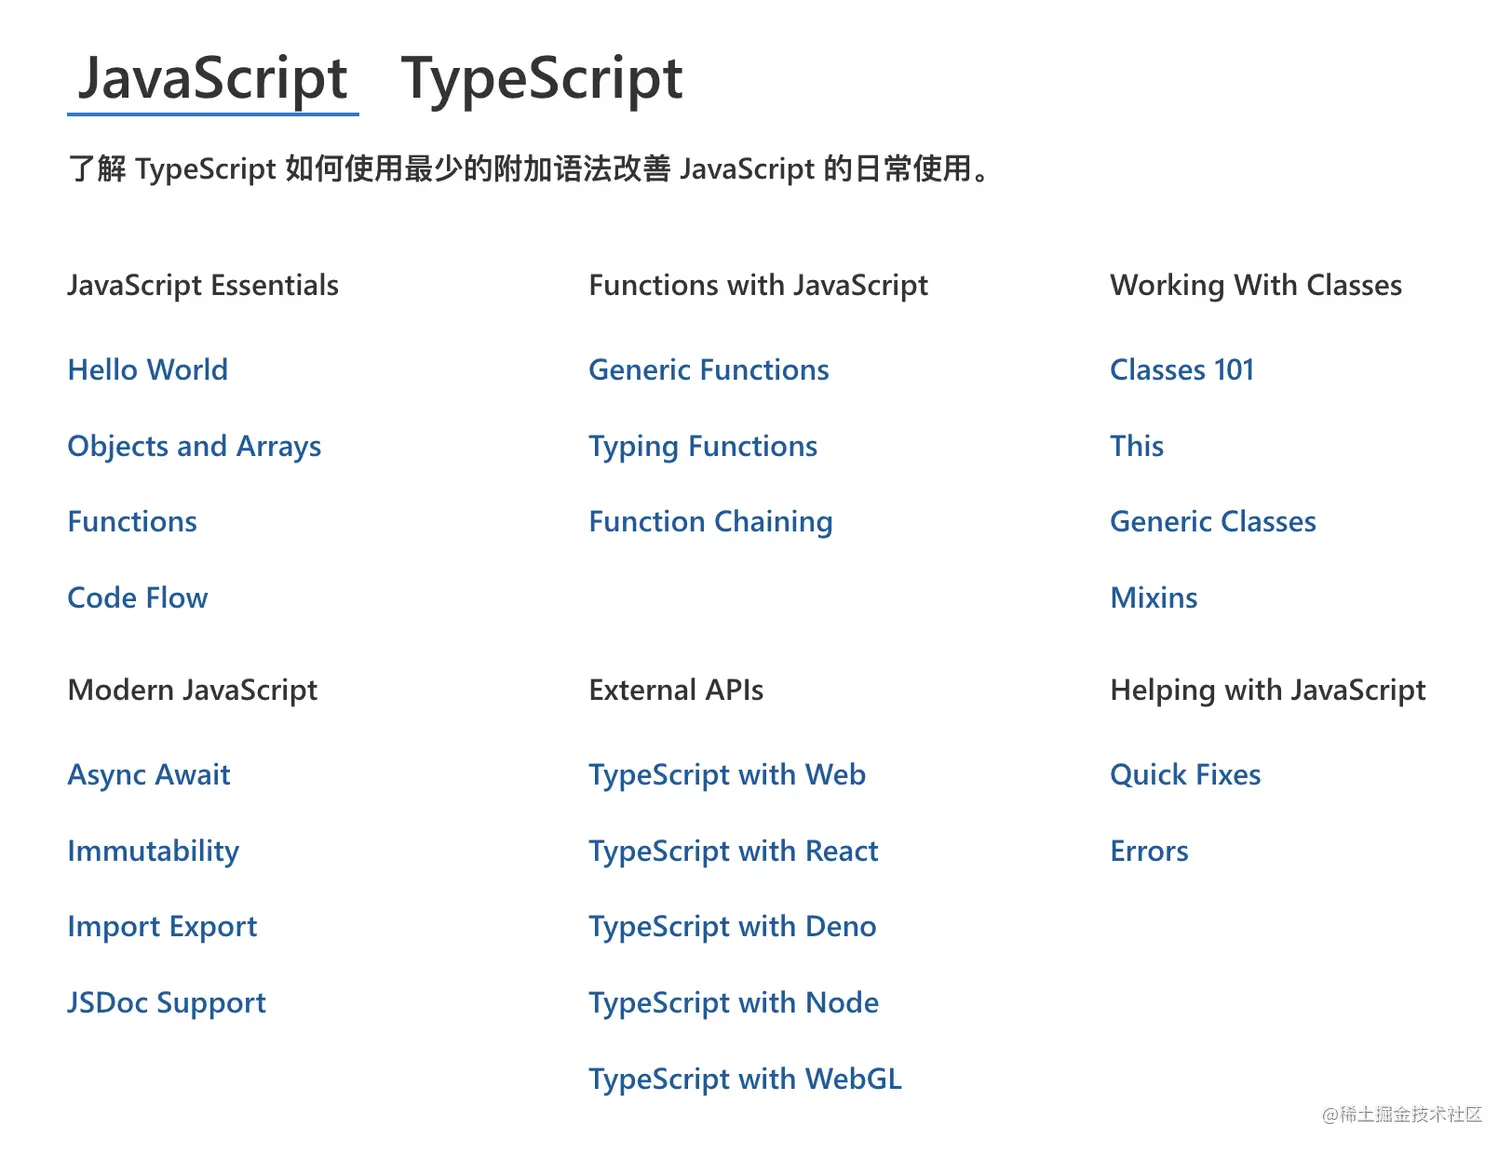Switch to the JavaScript tab
The width and height of the screenshot is (1512, 1154).
[213, 80]
